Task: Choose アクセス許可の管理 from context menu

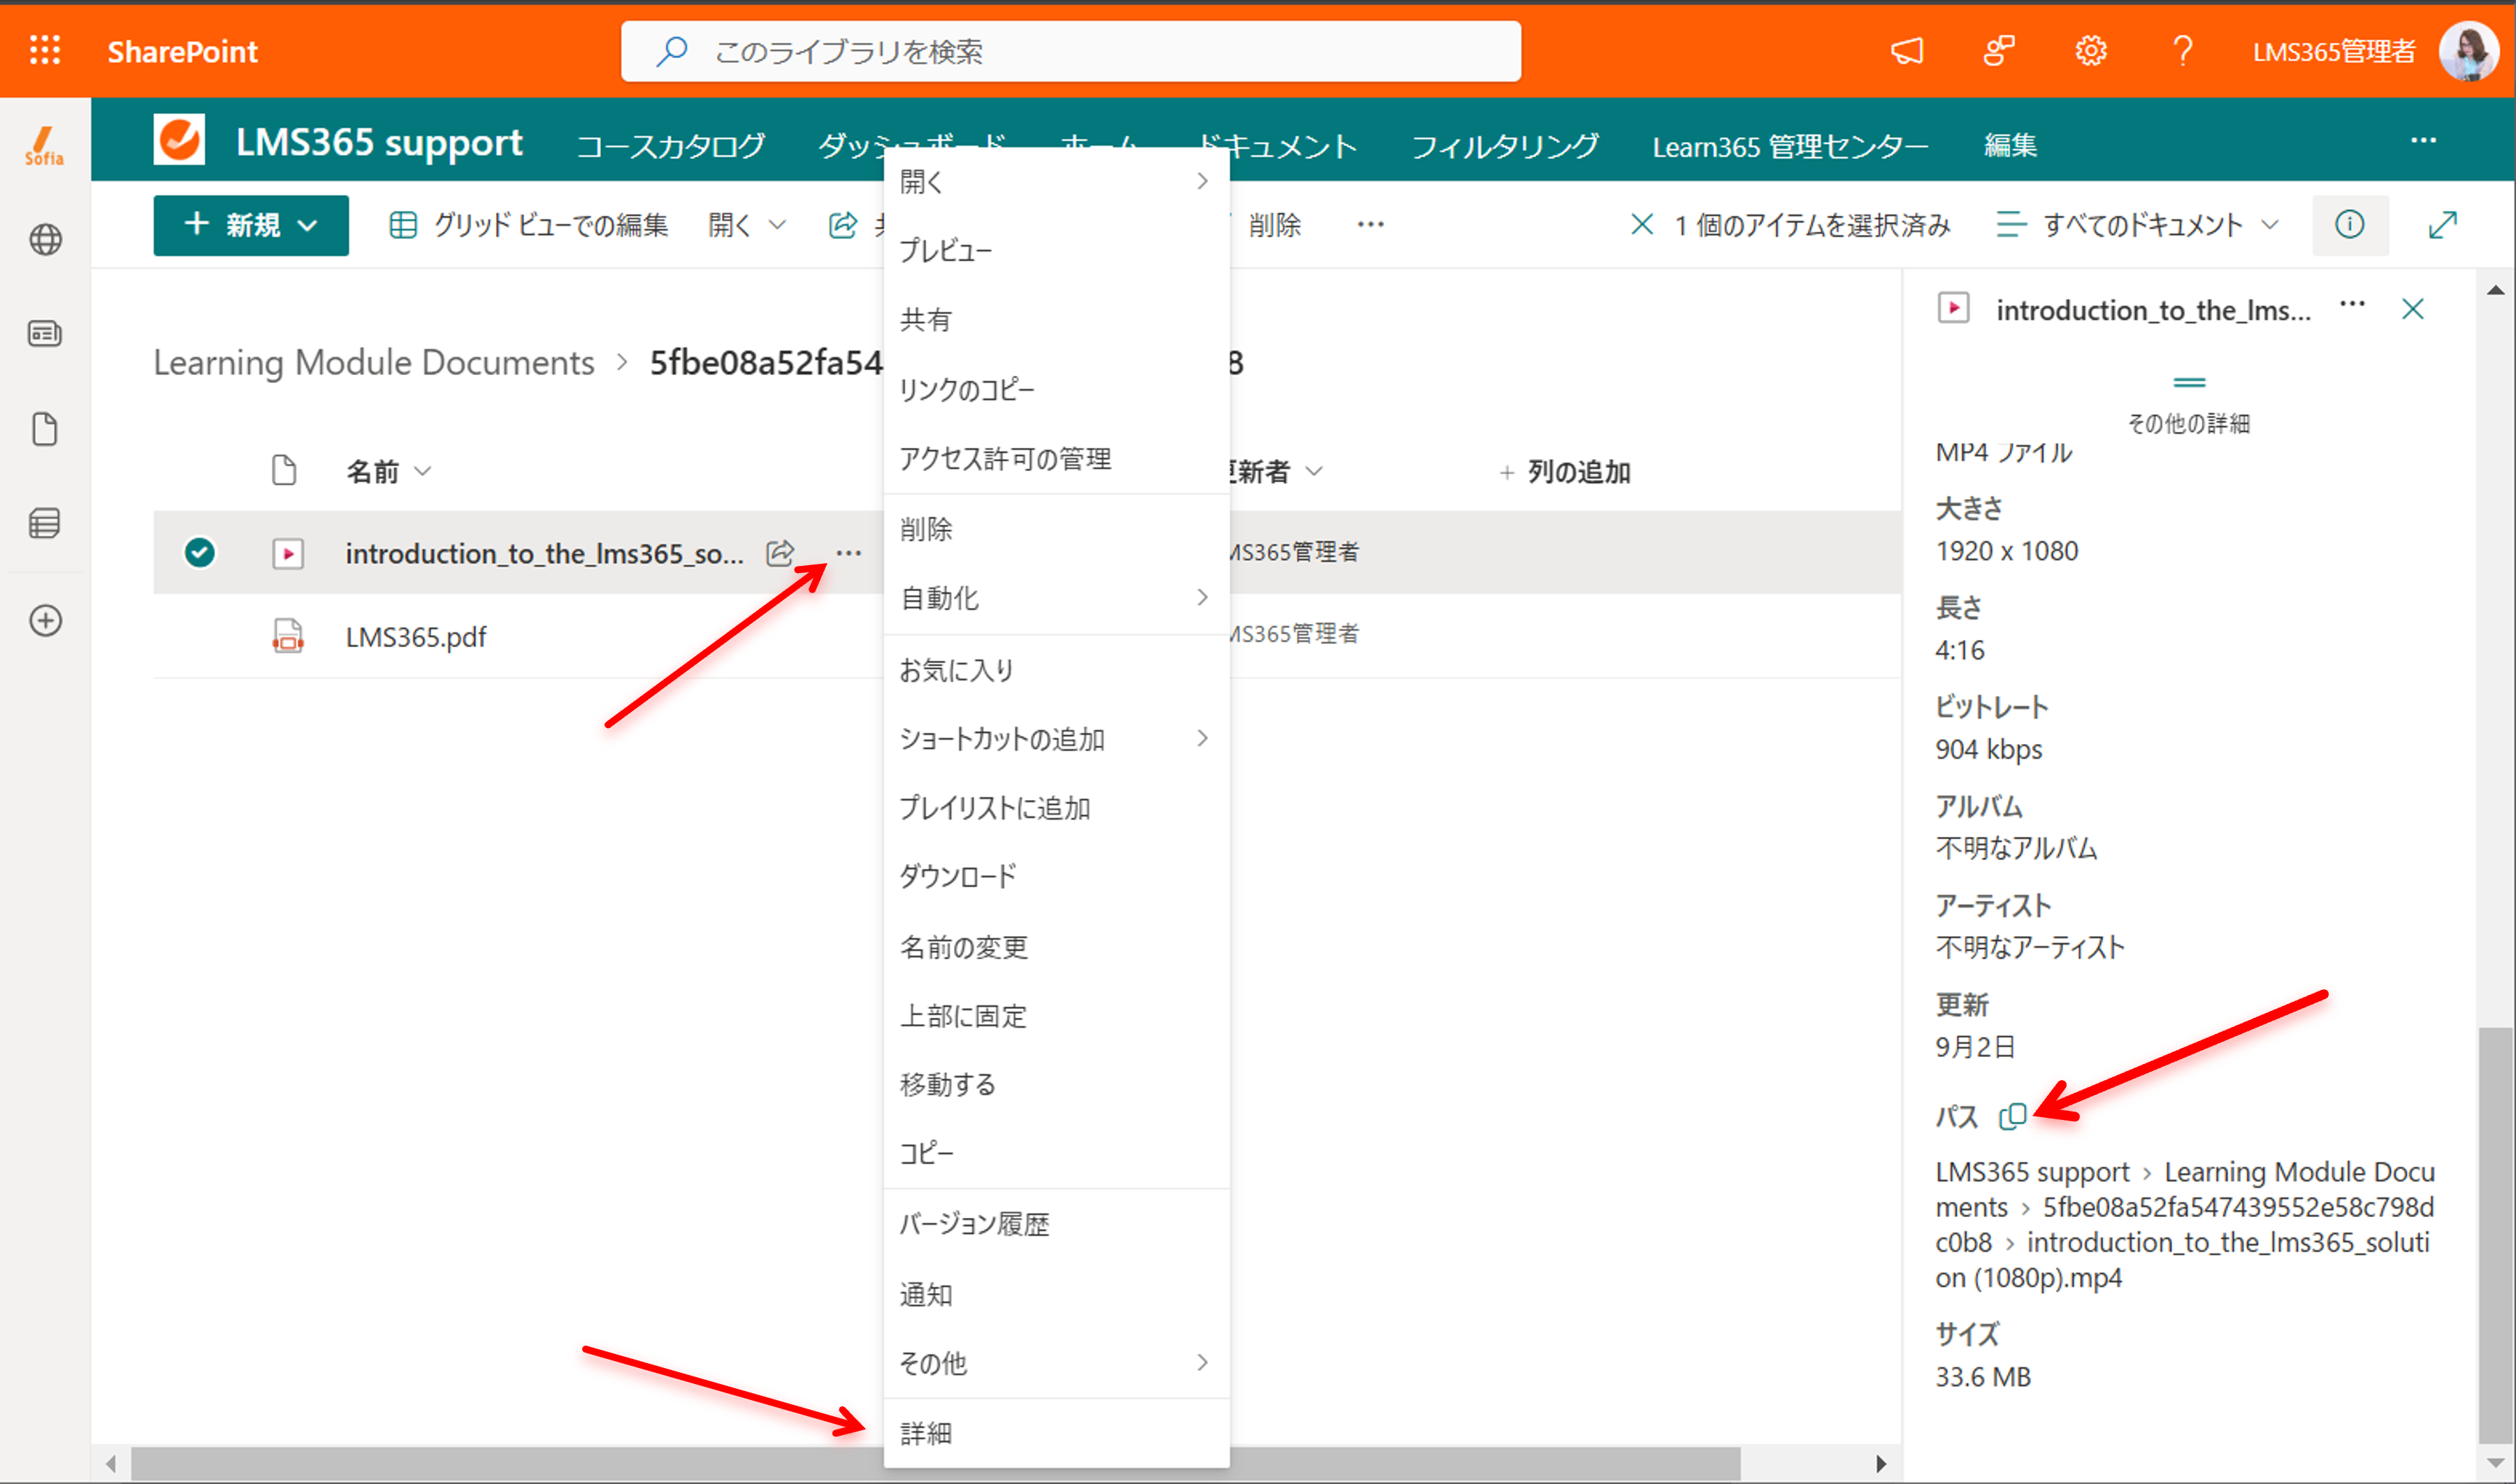Action: (1056, 458)
